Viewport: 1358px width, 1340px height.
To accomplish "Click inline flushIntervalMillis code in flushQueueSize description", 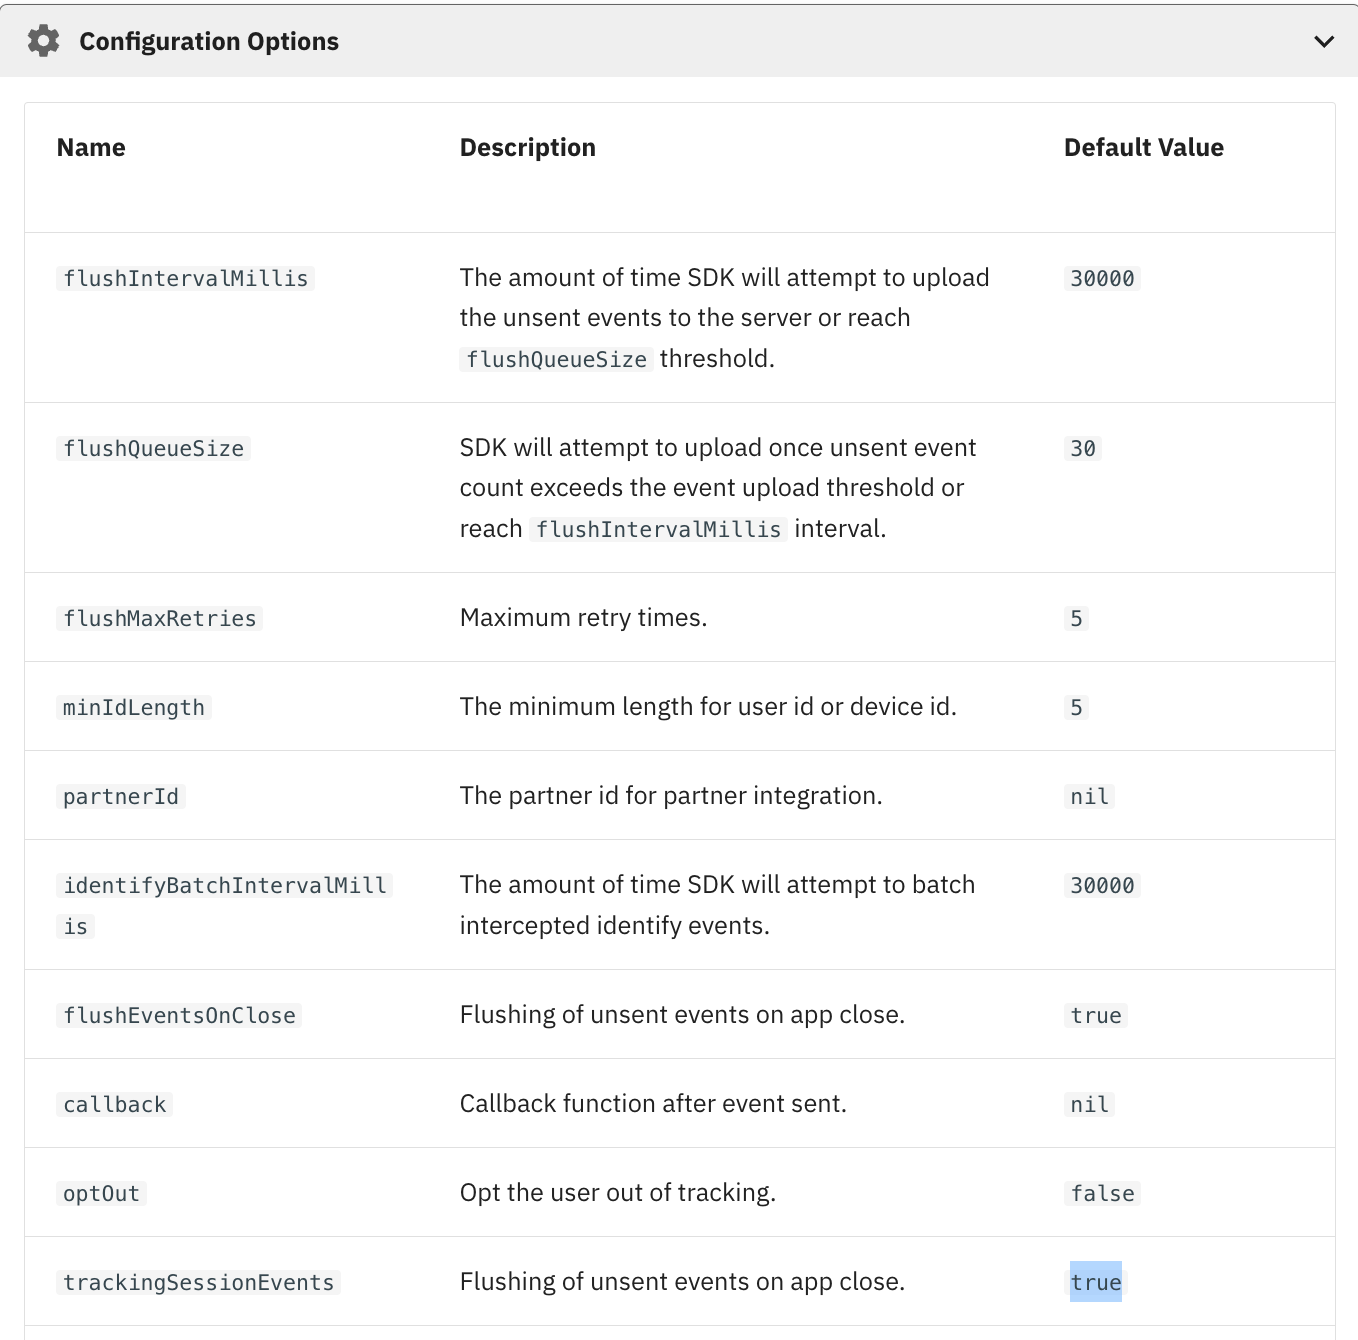I will click(658, 530).
